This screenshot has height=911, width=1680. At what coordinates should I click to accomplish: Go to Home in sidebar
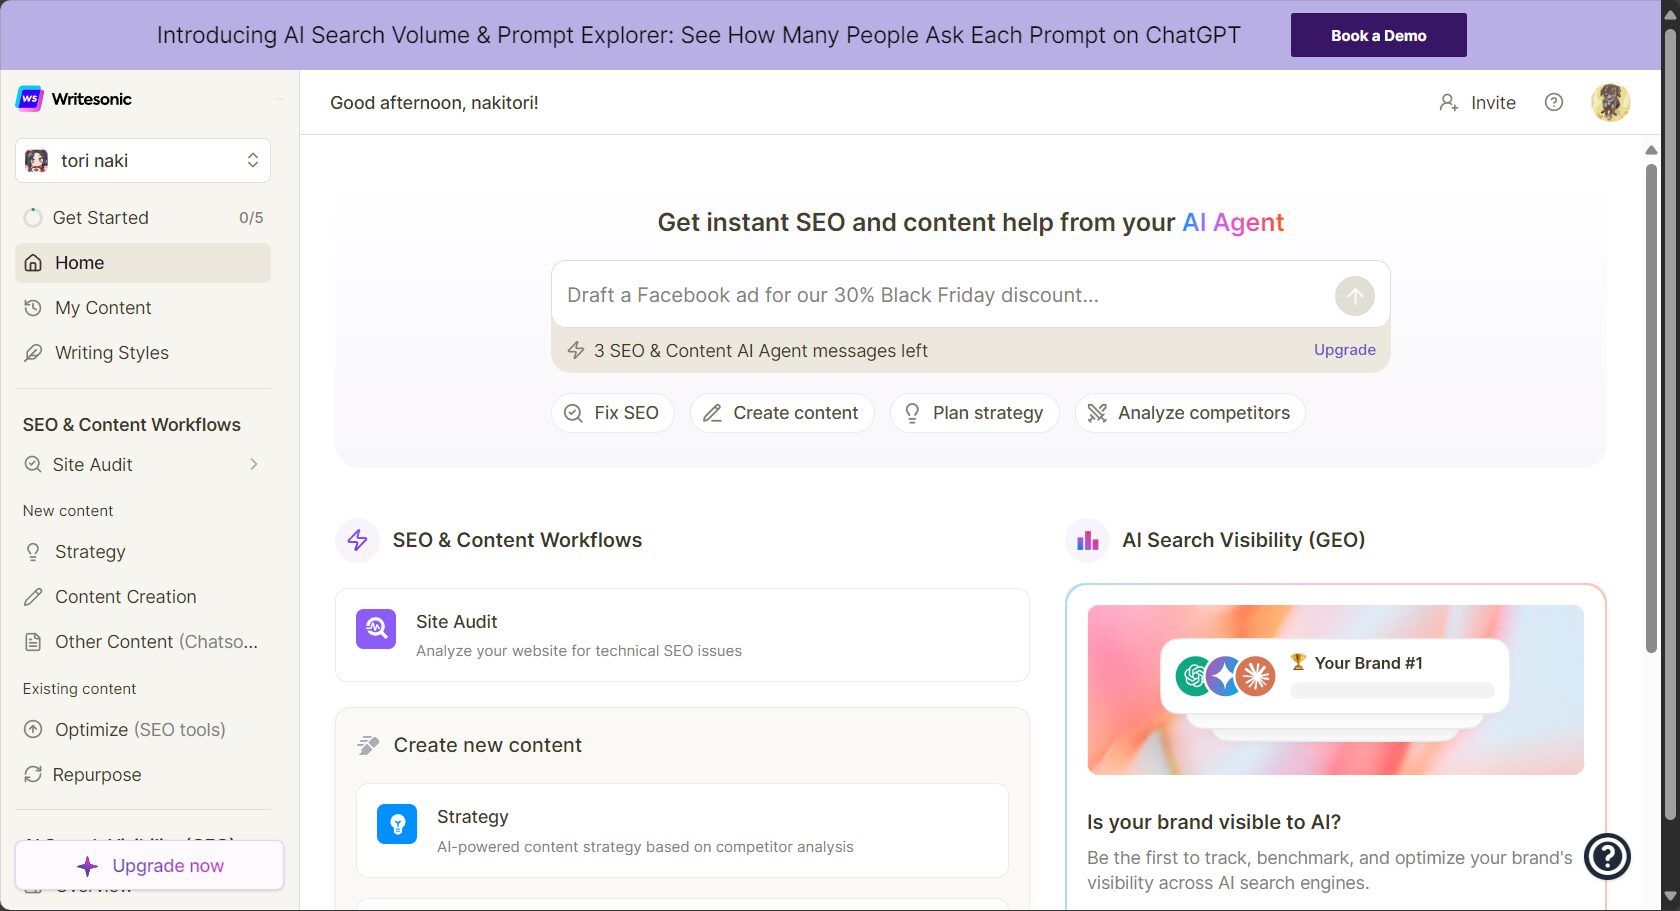[x=143, y=263]
